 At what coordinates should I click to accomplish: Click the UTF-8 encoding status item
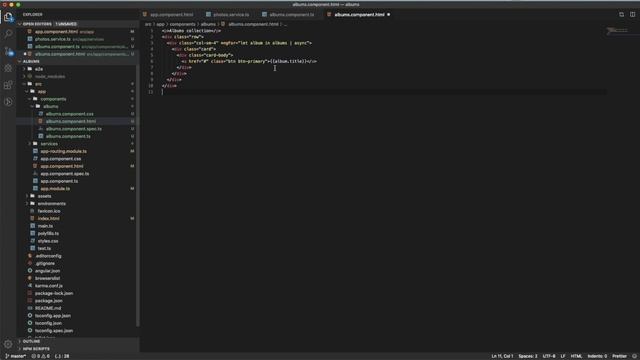tap(549, 356)
